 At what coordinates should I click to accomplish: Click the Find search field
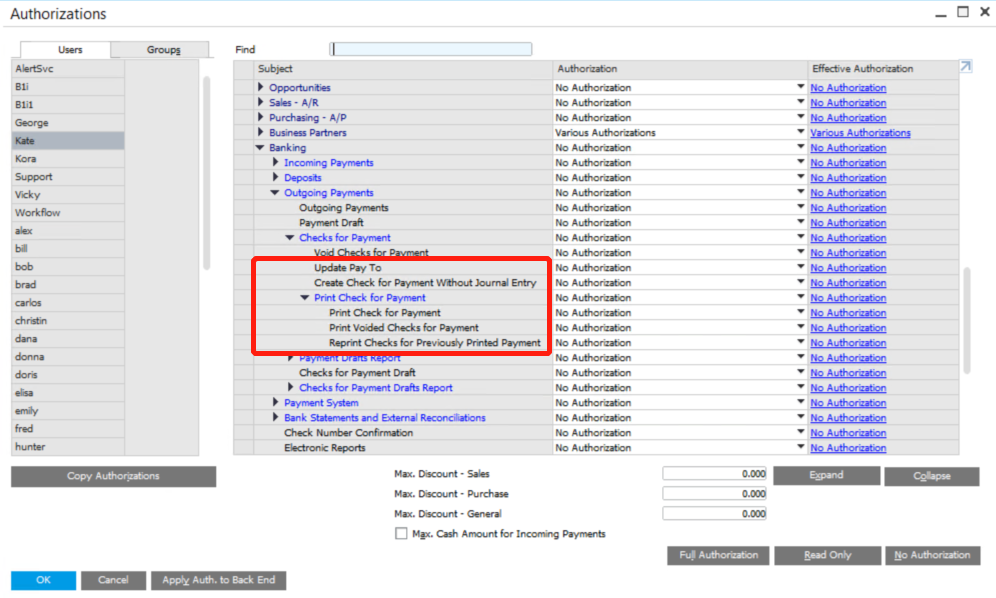point(431,49)
